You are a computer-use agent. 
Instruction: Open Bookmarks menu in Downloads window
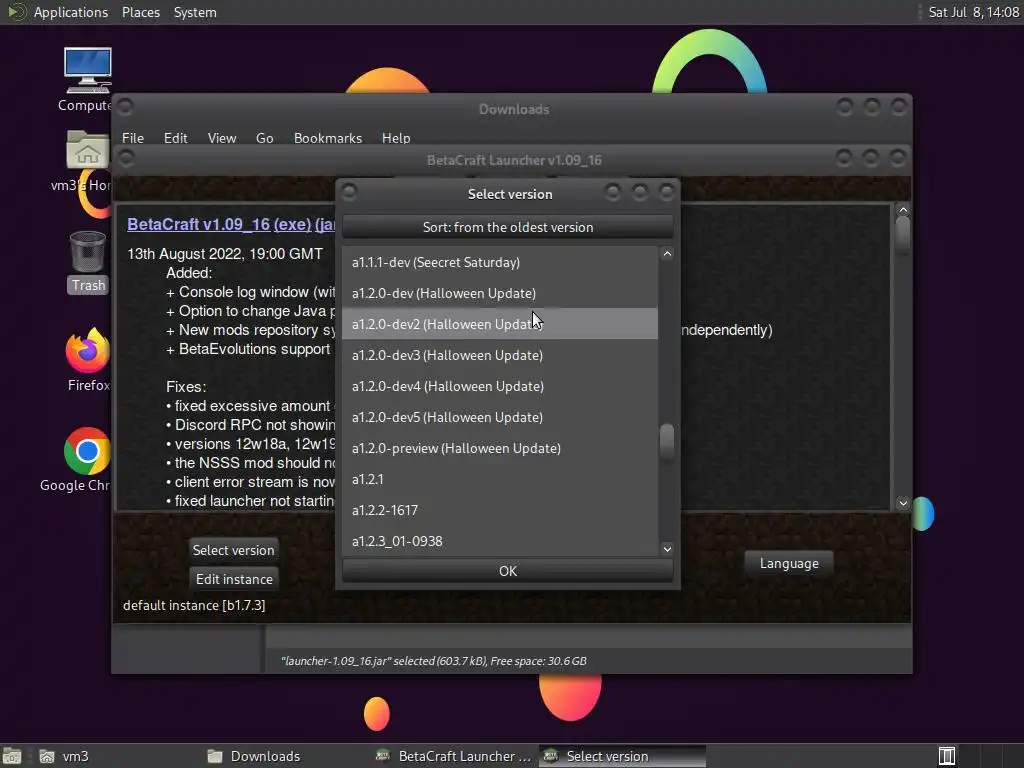tap(328, 138)
